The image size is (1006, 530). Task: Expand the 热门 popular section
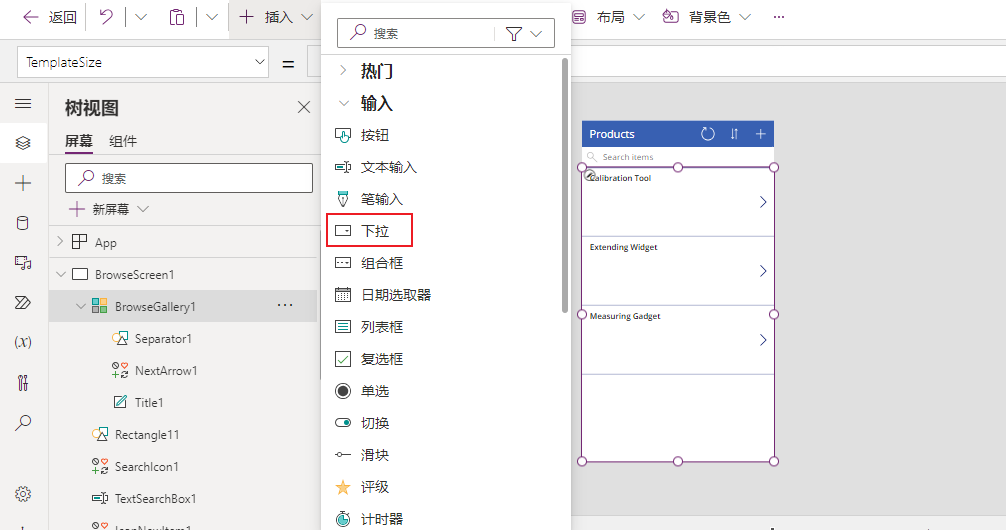click(x=343, y=70)
